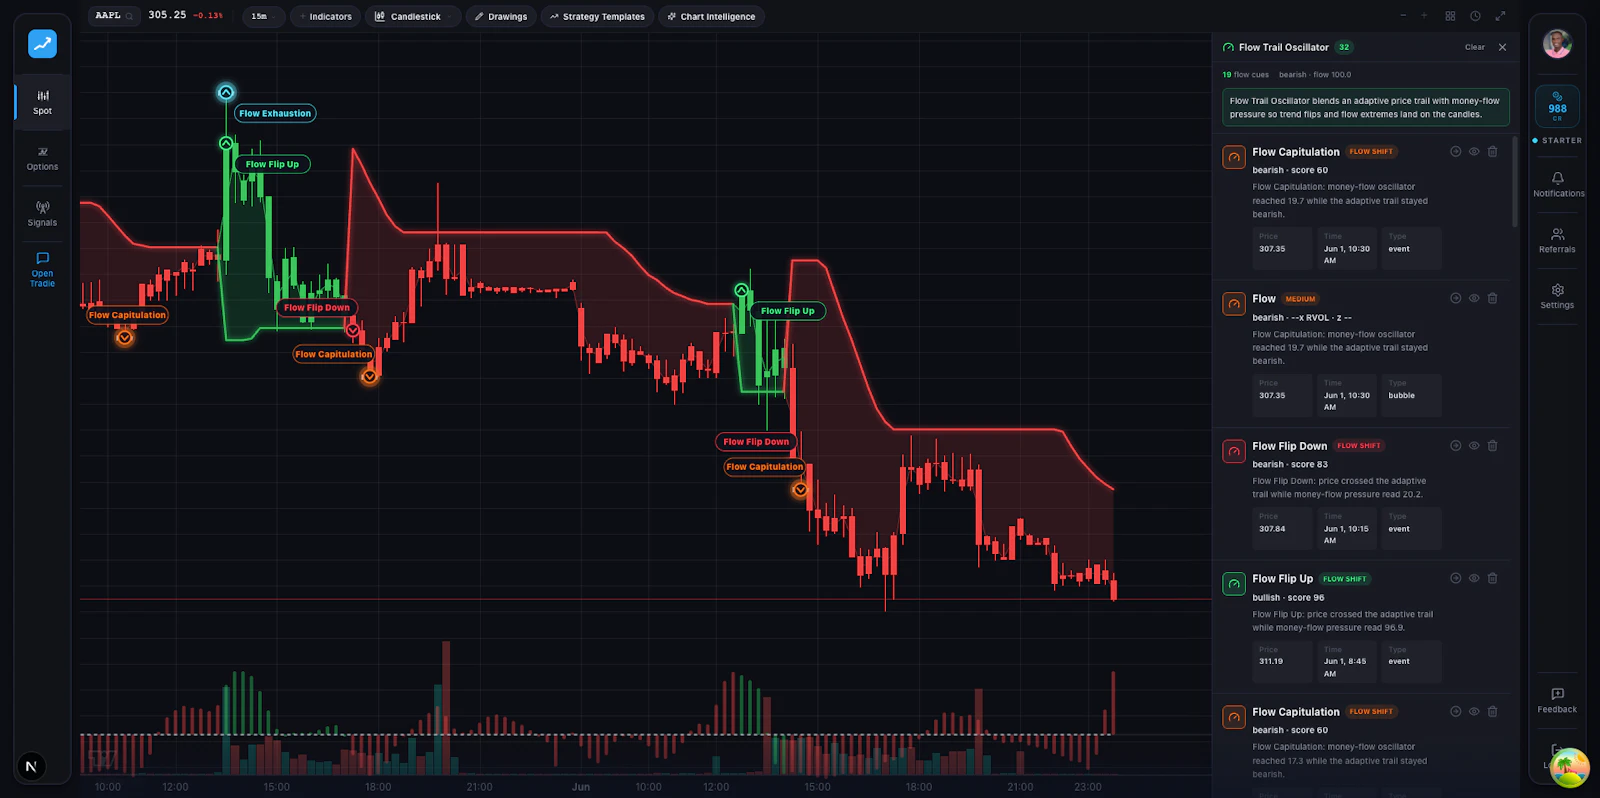
Task: Click the Flow Exhaustion label on the chart
Action: (275, 113)
